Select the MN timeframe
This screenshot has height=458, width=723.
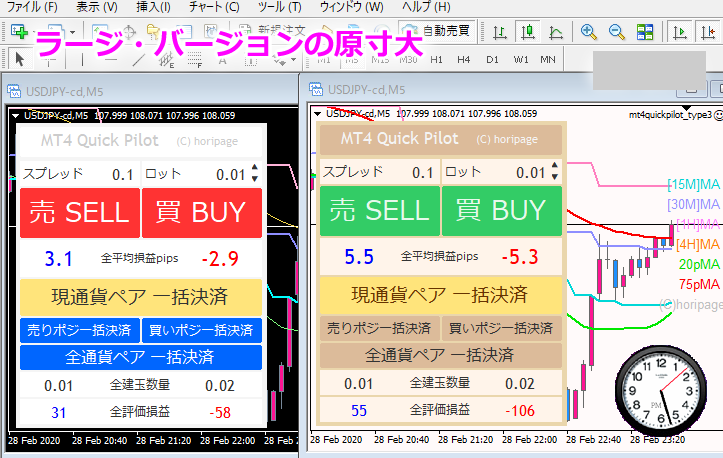(x=548, y=59)
